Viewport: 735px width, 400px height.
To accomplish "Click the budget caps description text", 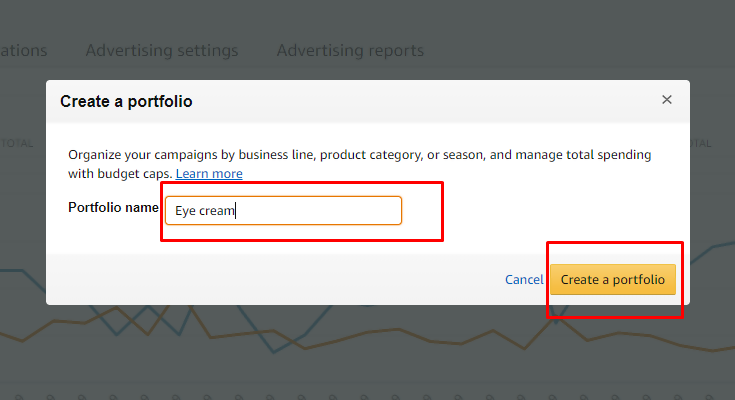I will [x=360, y=164].
